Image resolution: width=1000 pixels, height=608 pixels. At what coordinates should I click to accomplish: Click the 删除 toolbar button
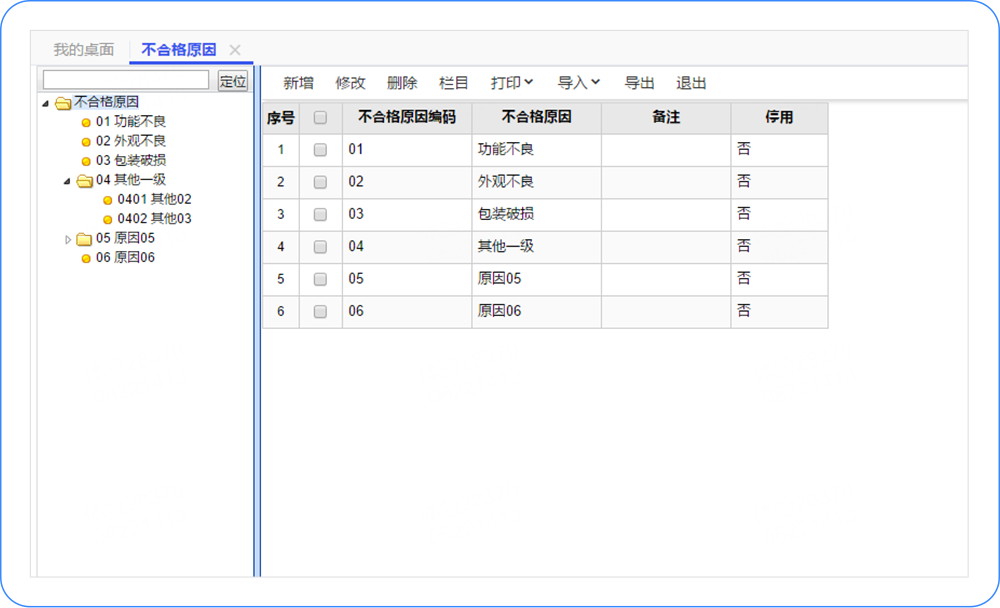(x=402, y=83)
